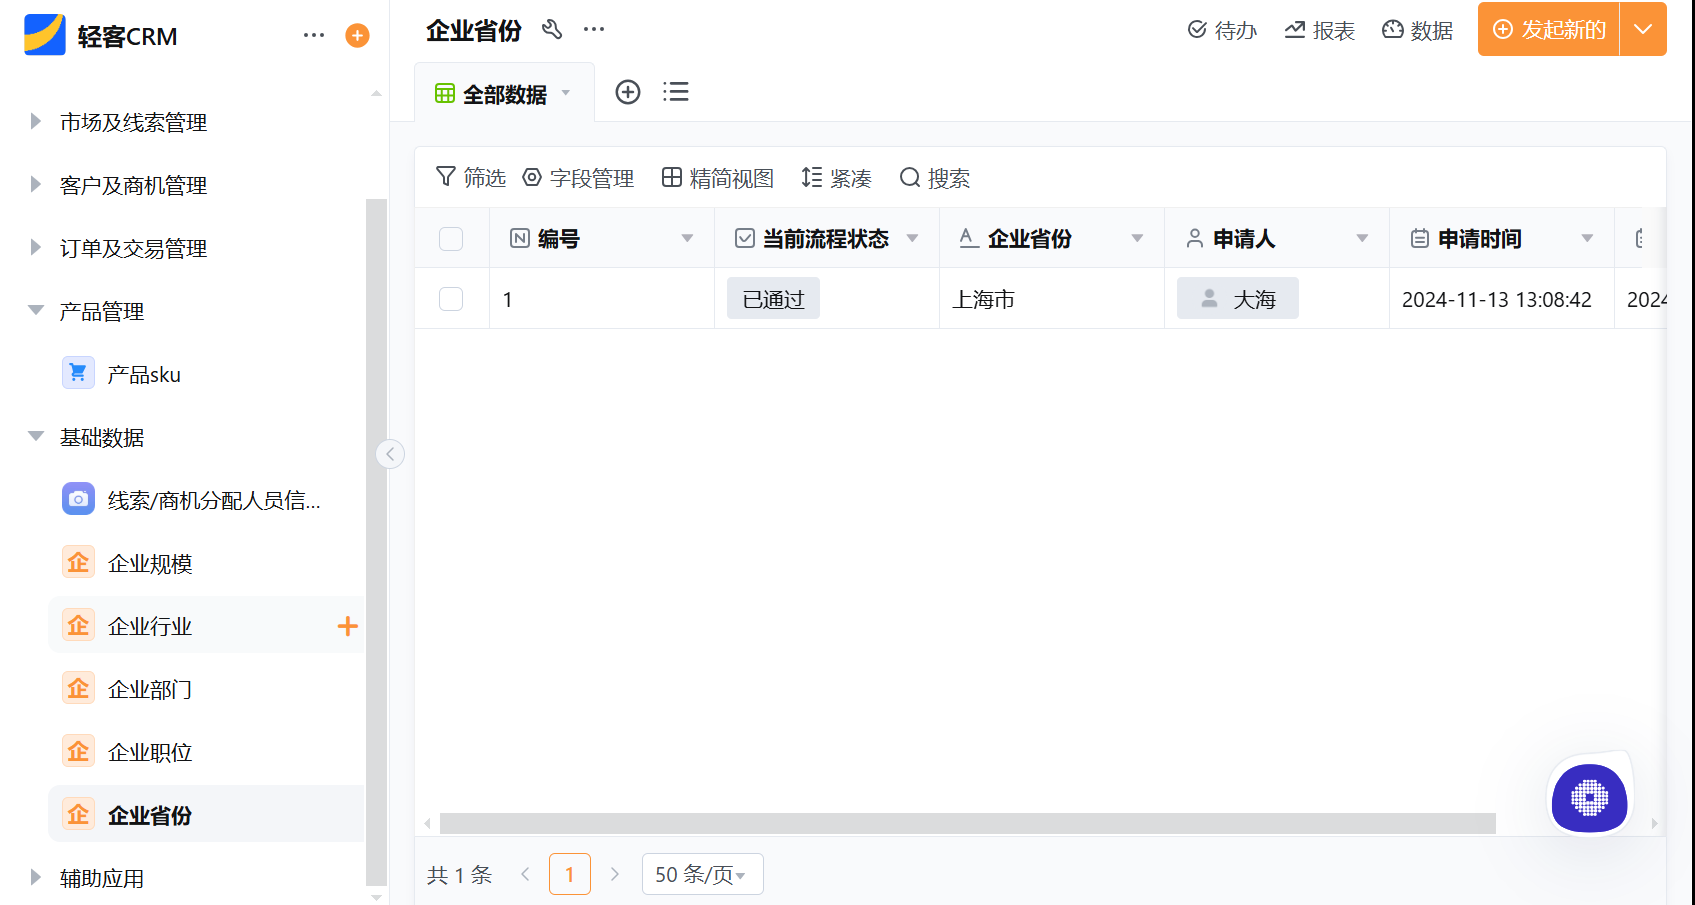This screenshot has height=905, width=1695.
Task: Click the 发起新的 button
Action: click(1548, 29)
